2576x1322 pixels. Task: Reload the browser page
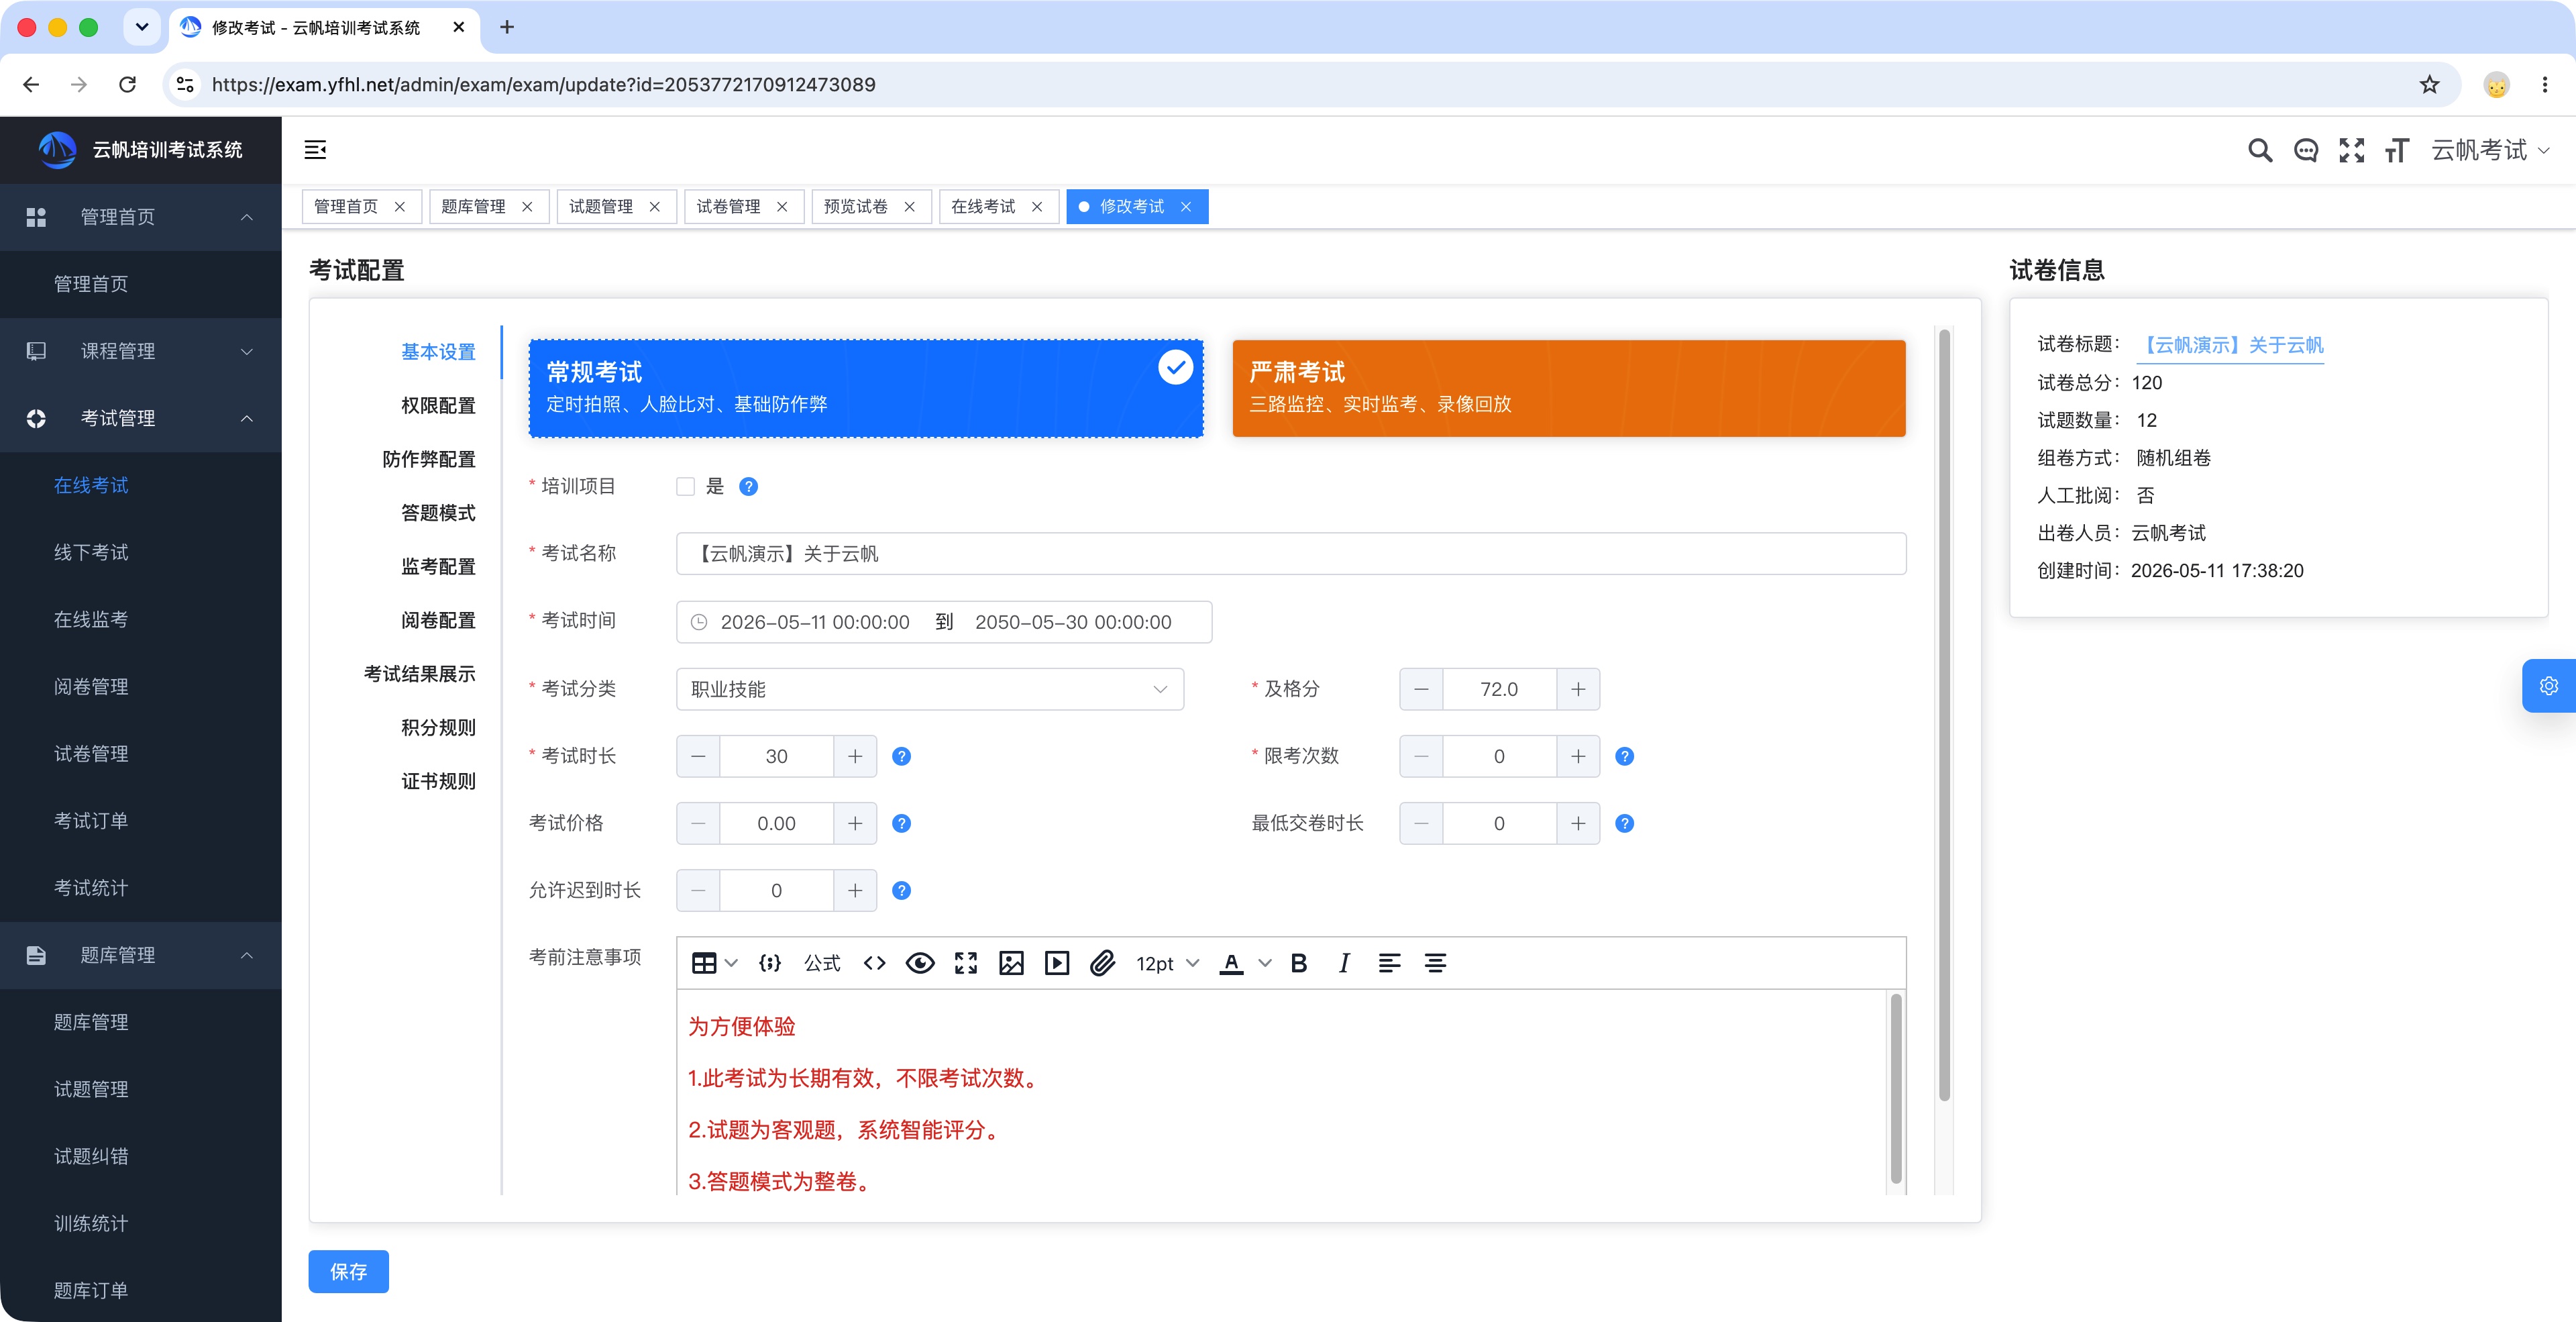click(127, 85)
